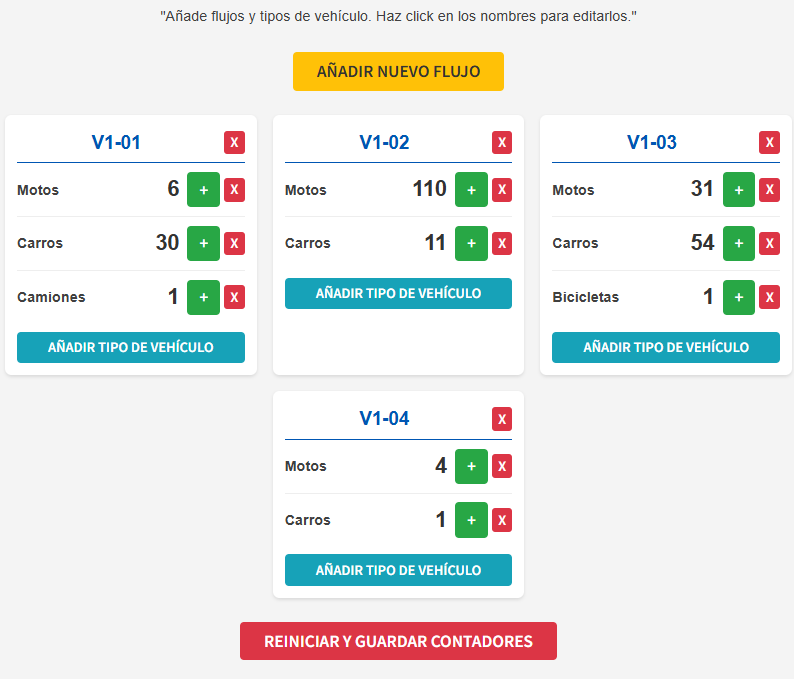
Task: Remove Bicicletas row from V1-03
Action: coord(769,297)
